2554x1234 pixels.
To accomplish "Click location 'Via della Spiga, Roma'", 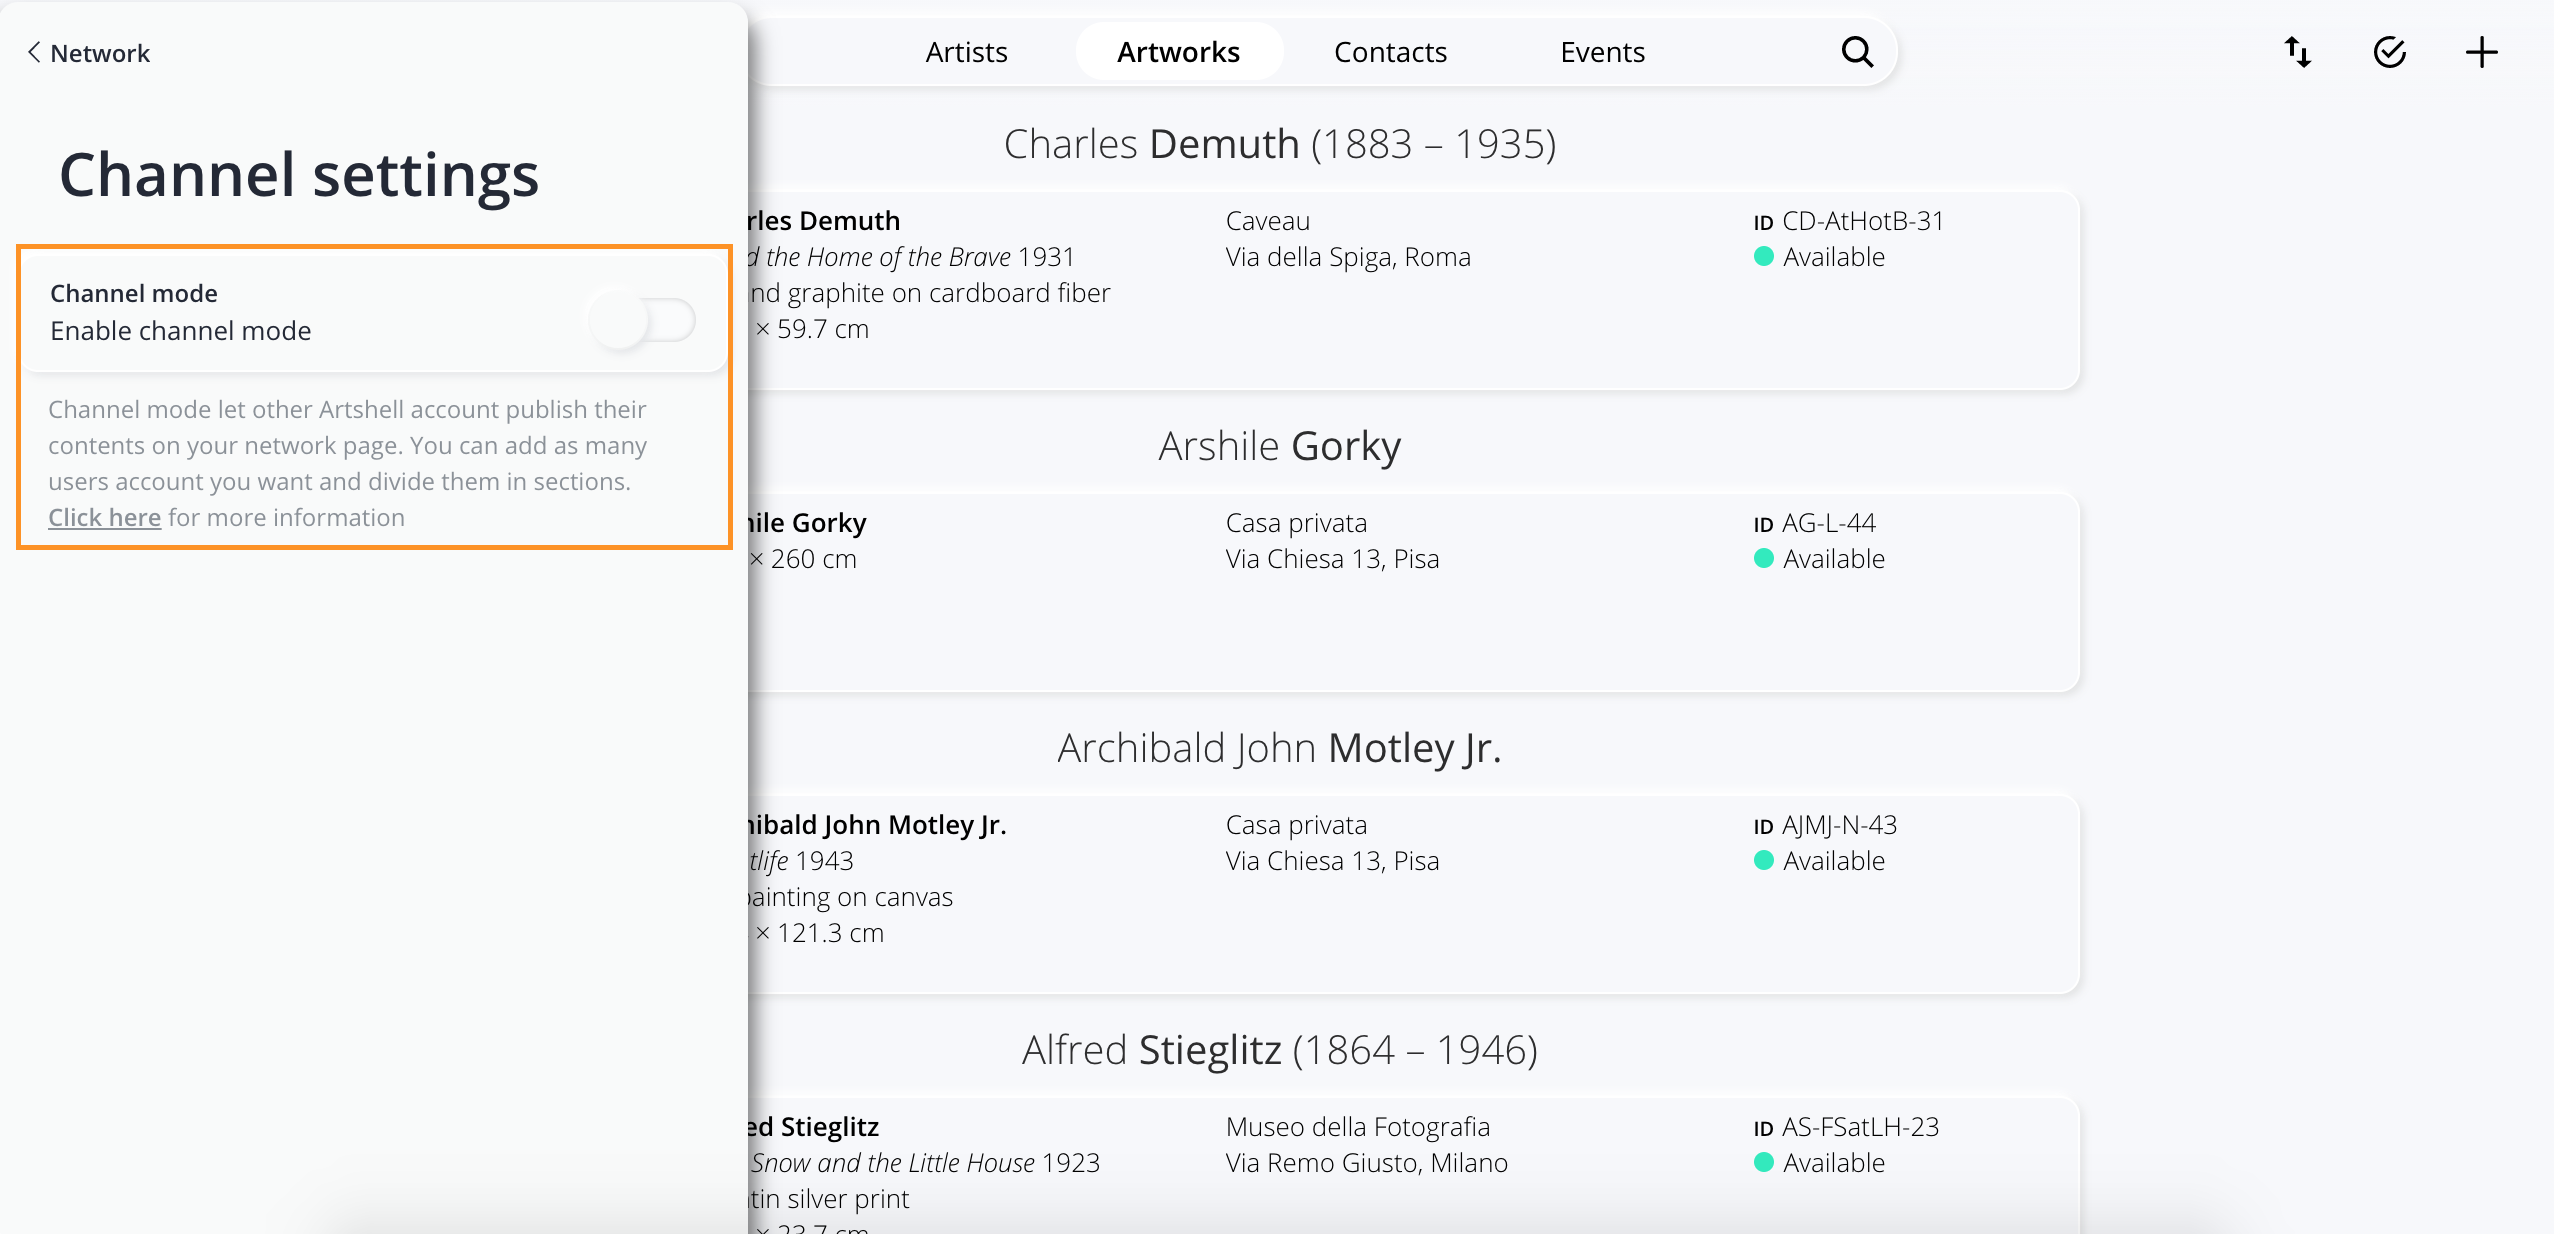I will pos(1348,257).
